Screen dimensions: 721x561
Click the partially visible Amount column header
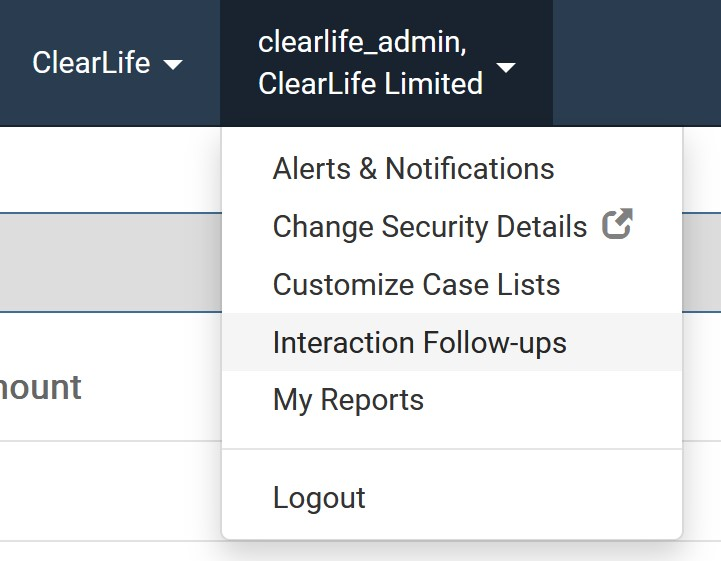coord(40,387)
